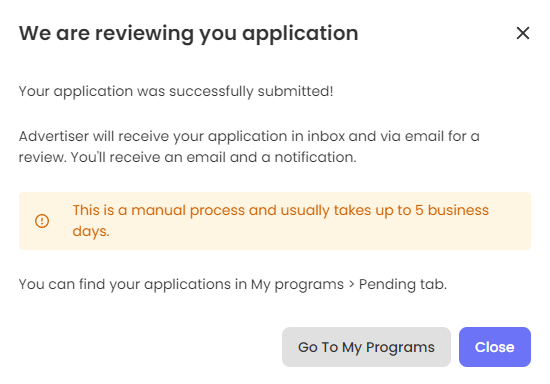This screenshot has width=550, height=384.
Task: Click the orange exclamation warning icon
Action: 42,221
